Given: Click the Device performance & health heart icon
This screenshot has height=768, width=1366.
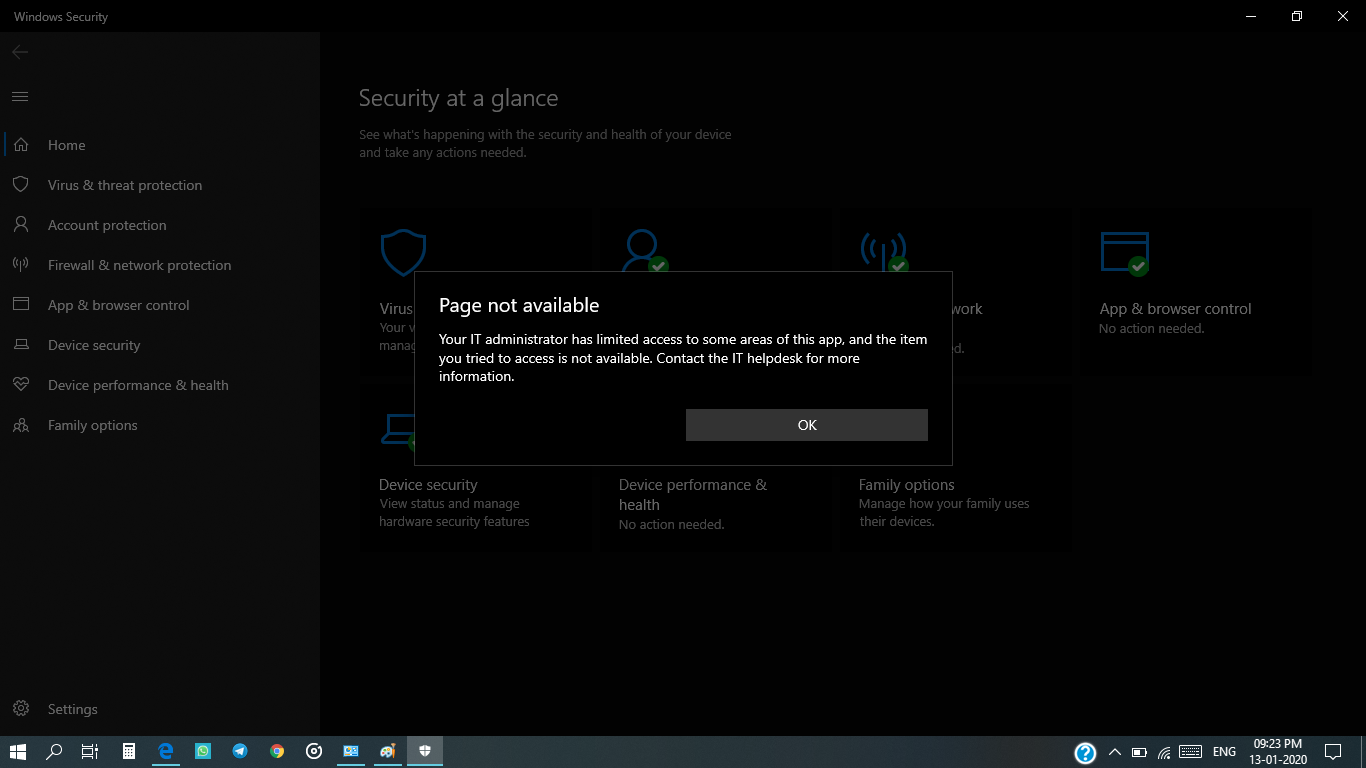Looking at the screenshot, I should 20,385.
